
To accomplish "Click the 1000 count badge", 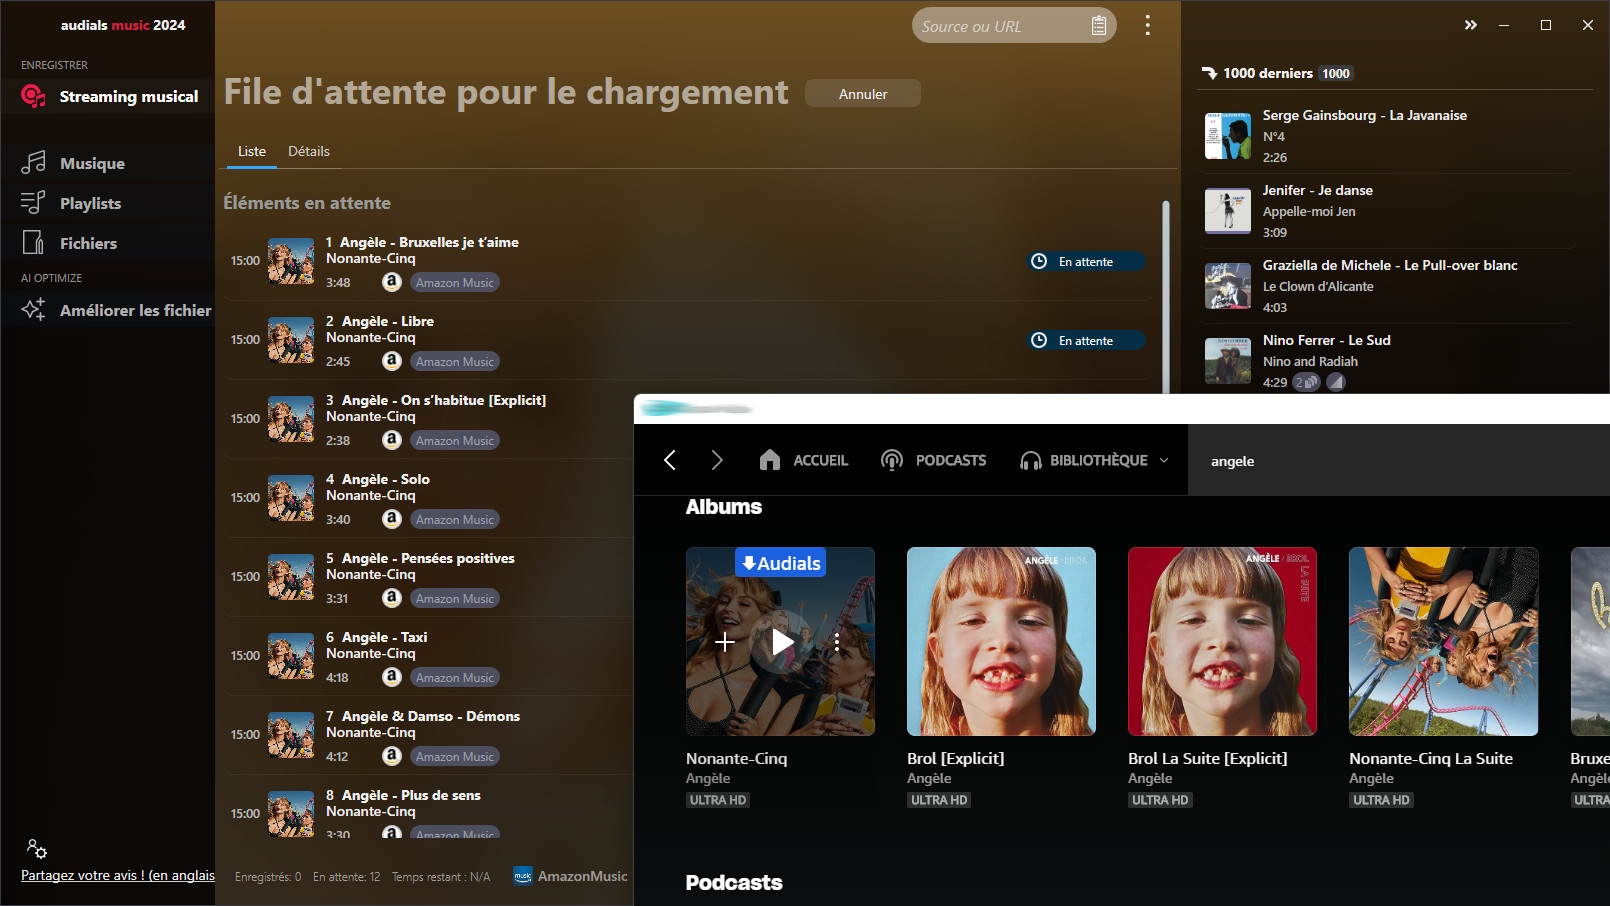I will coord(1336,73).
